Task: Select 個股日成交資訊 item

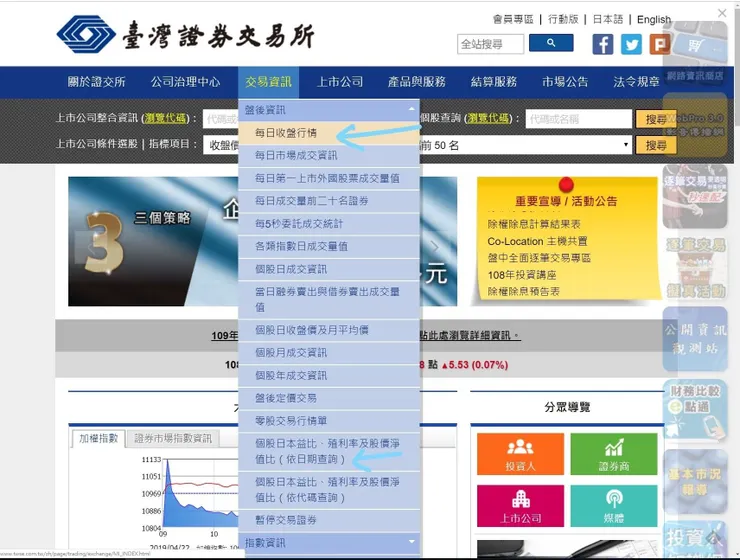Action: [x=329, y=269]
